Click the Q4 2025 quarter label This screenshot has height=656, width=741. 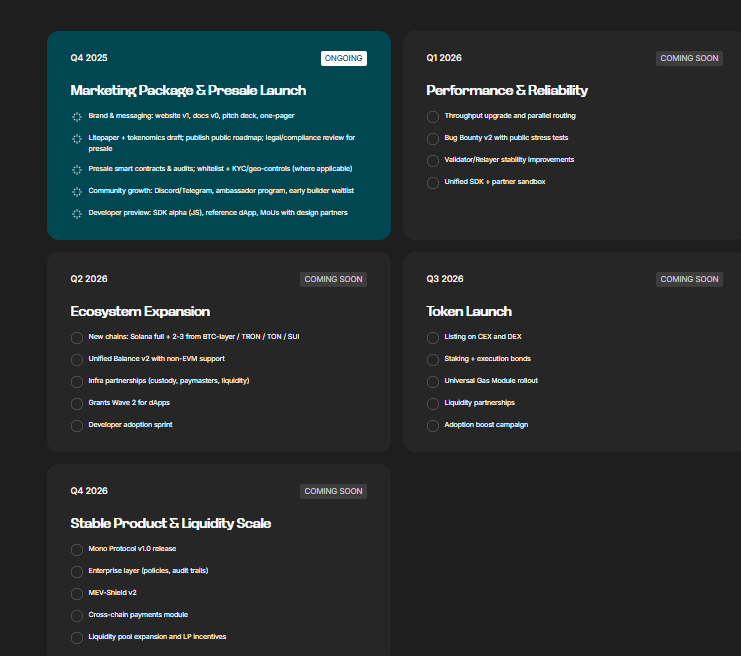click(x=89, y=58)
